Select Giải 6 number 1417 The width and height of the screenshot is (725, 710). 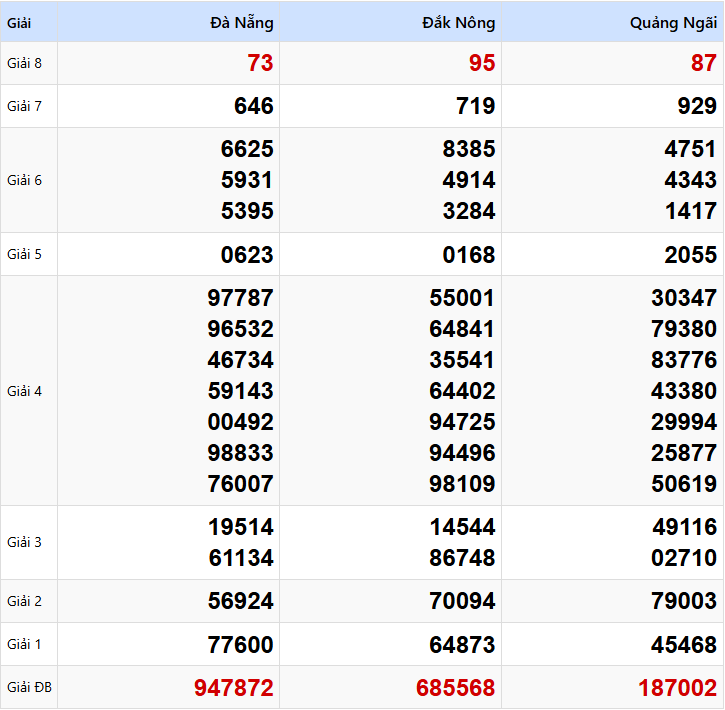click(691, 211)
